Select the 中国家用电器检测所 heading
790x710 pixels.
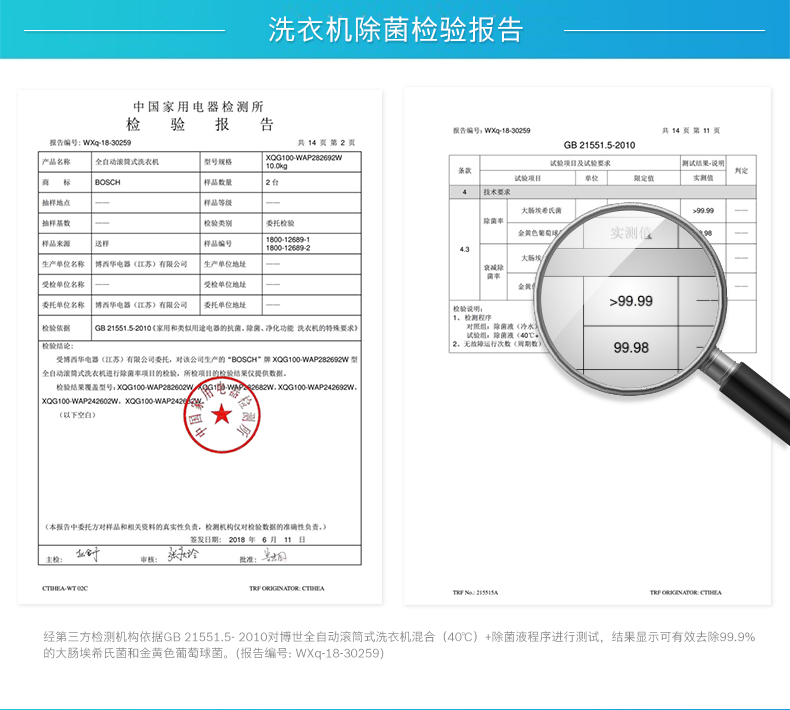[198, 106]
